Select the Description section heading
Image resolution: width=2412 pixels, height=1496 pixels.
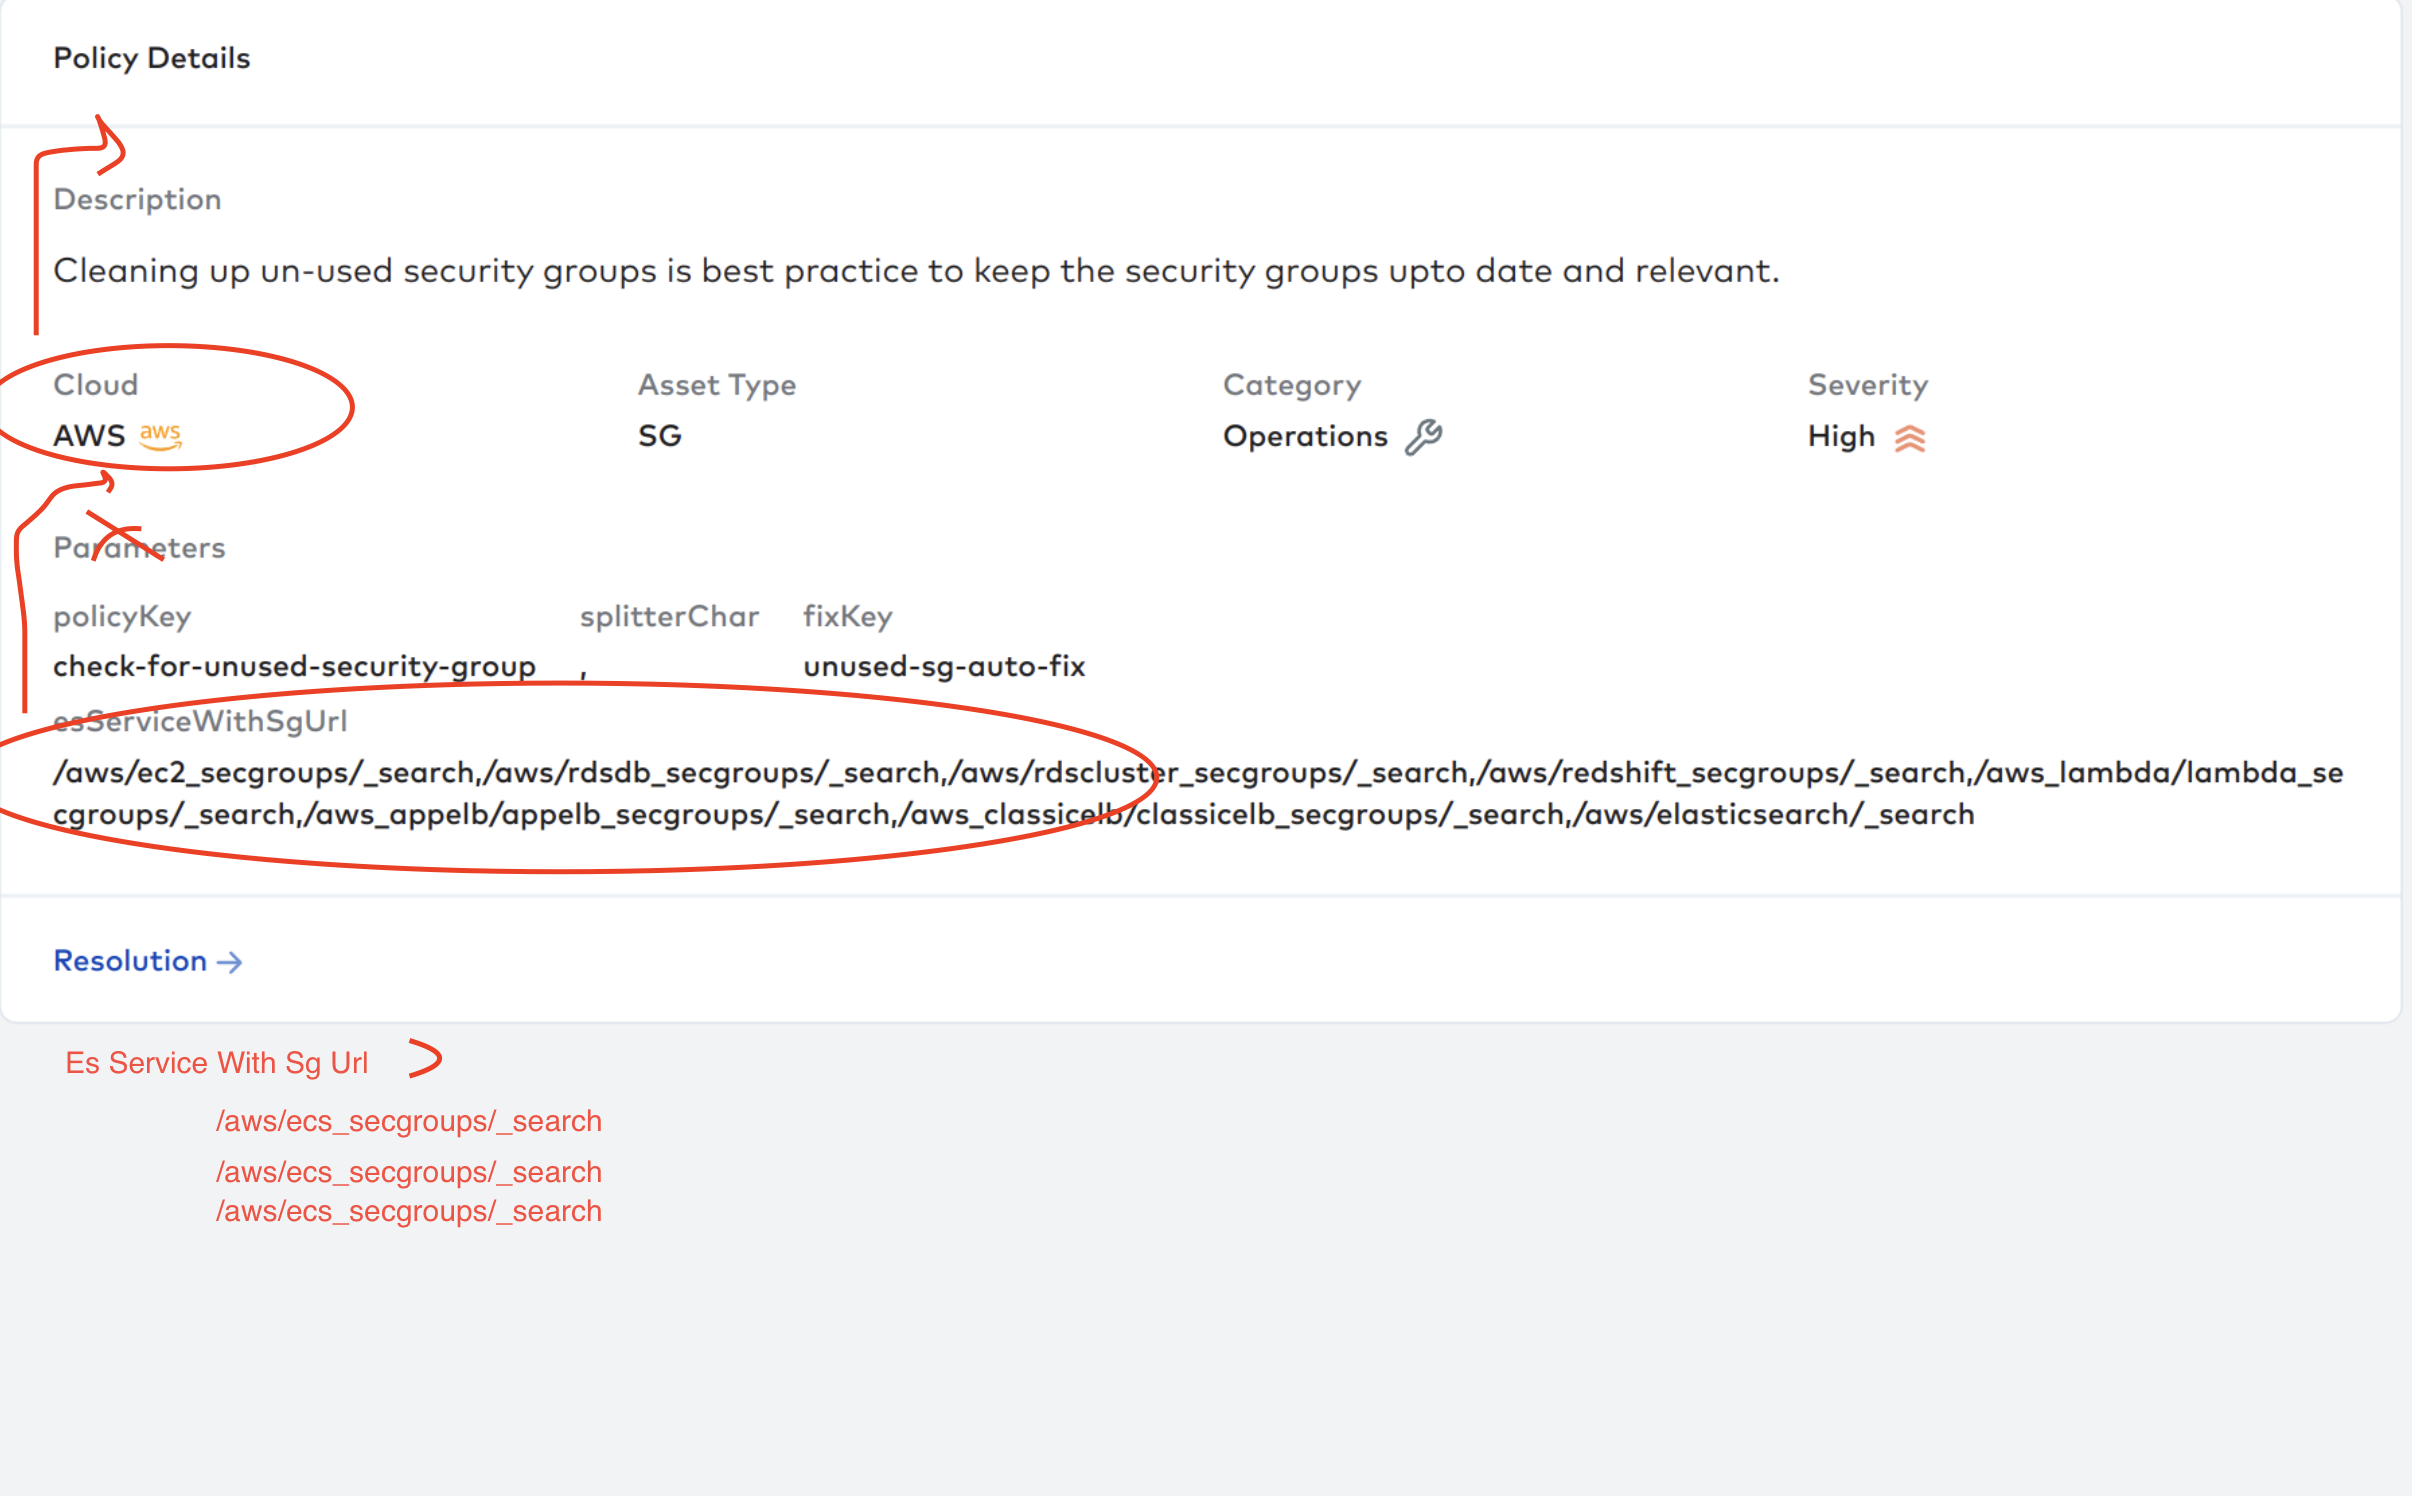coord(137,199)
